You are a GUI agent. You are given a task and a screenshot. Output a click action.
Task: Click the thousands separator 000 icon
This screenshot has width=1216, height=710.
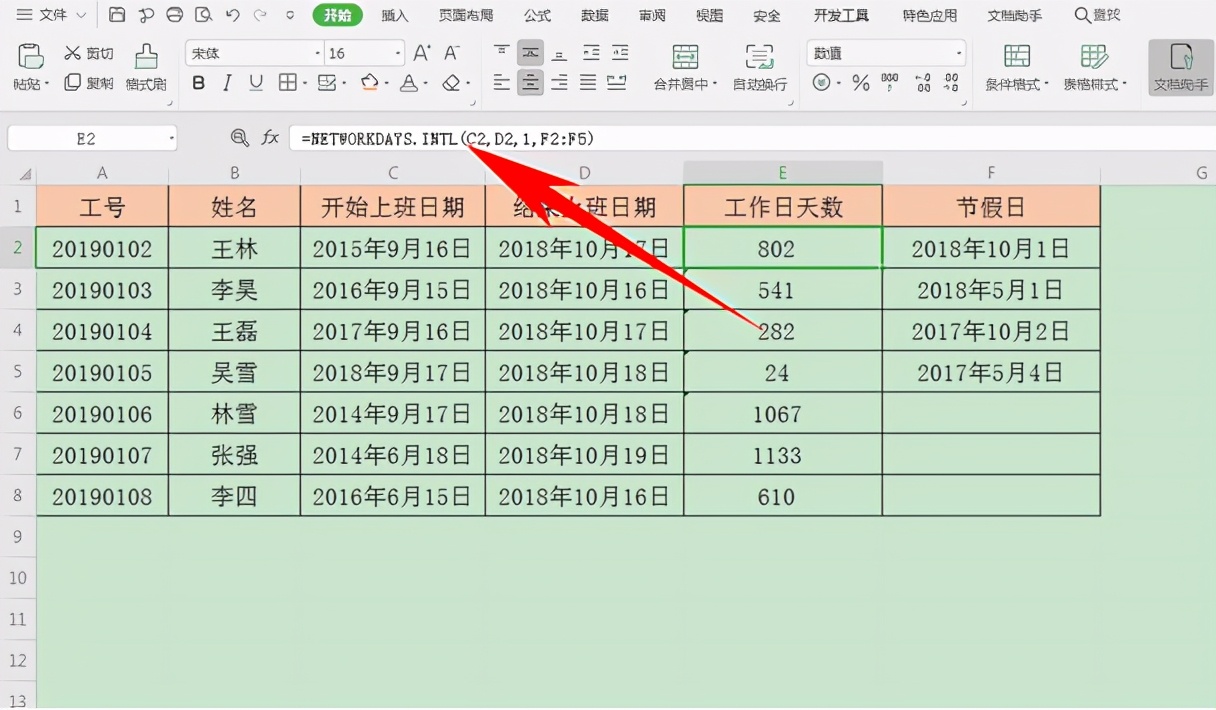[890, 83]
